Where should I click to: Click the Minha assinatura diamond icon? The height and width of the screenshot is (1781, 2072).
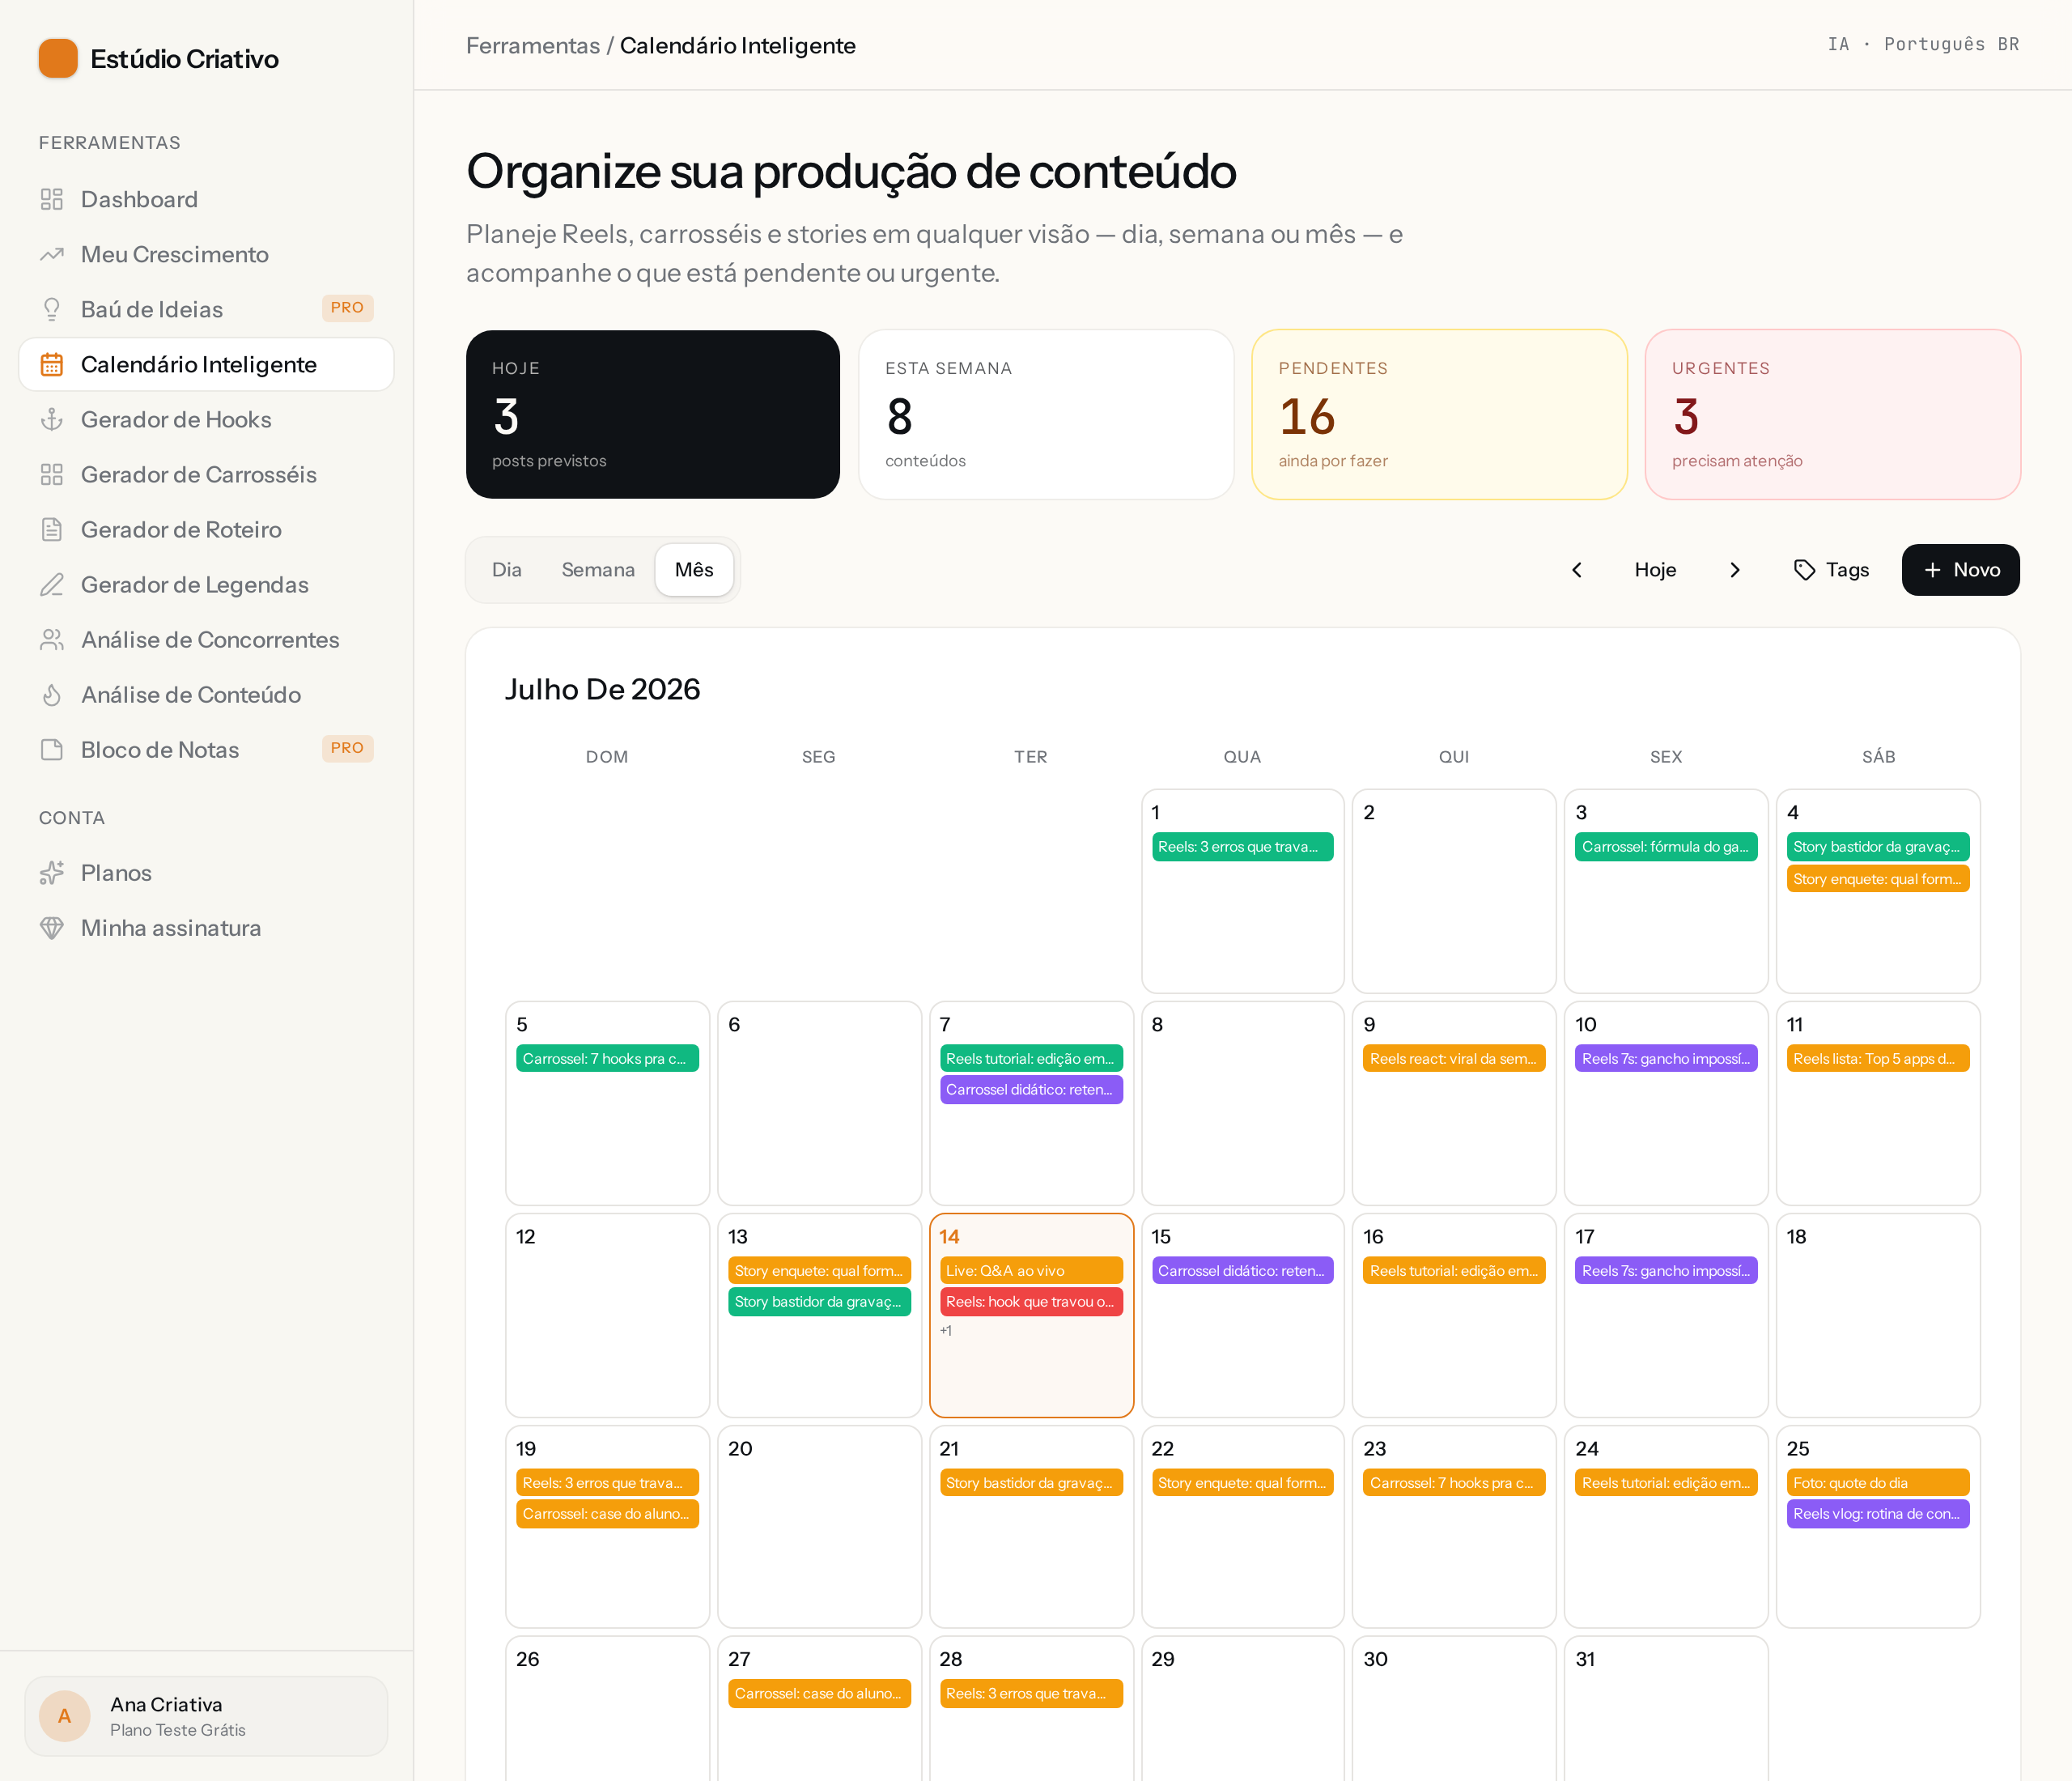click(52, 928)
